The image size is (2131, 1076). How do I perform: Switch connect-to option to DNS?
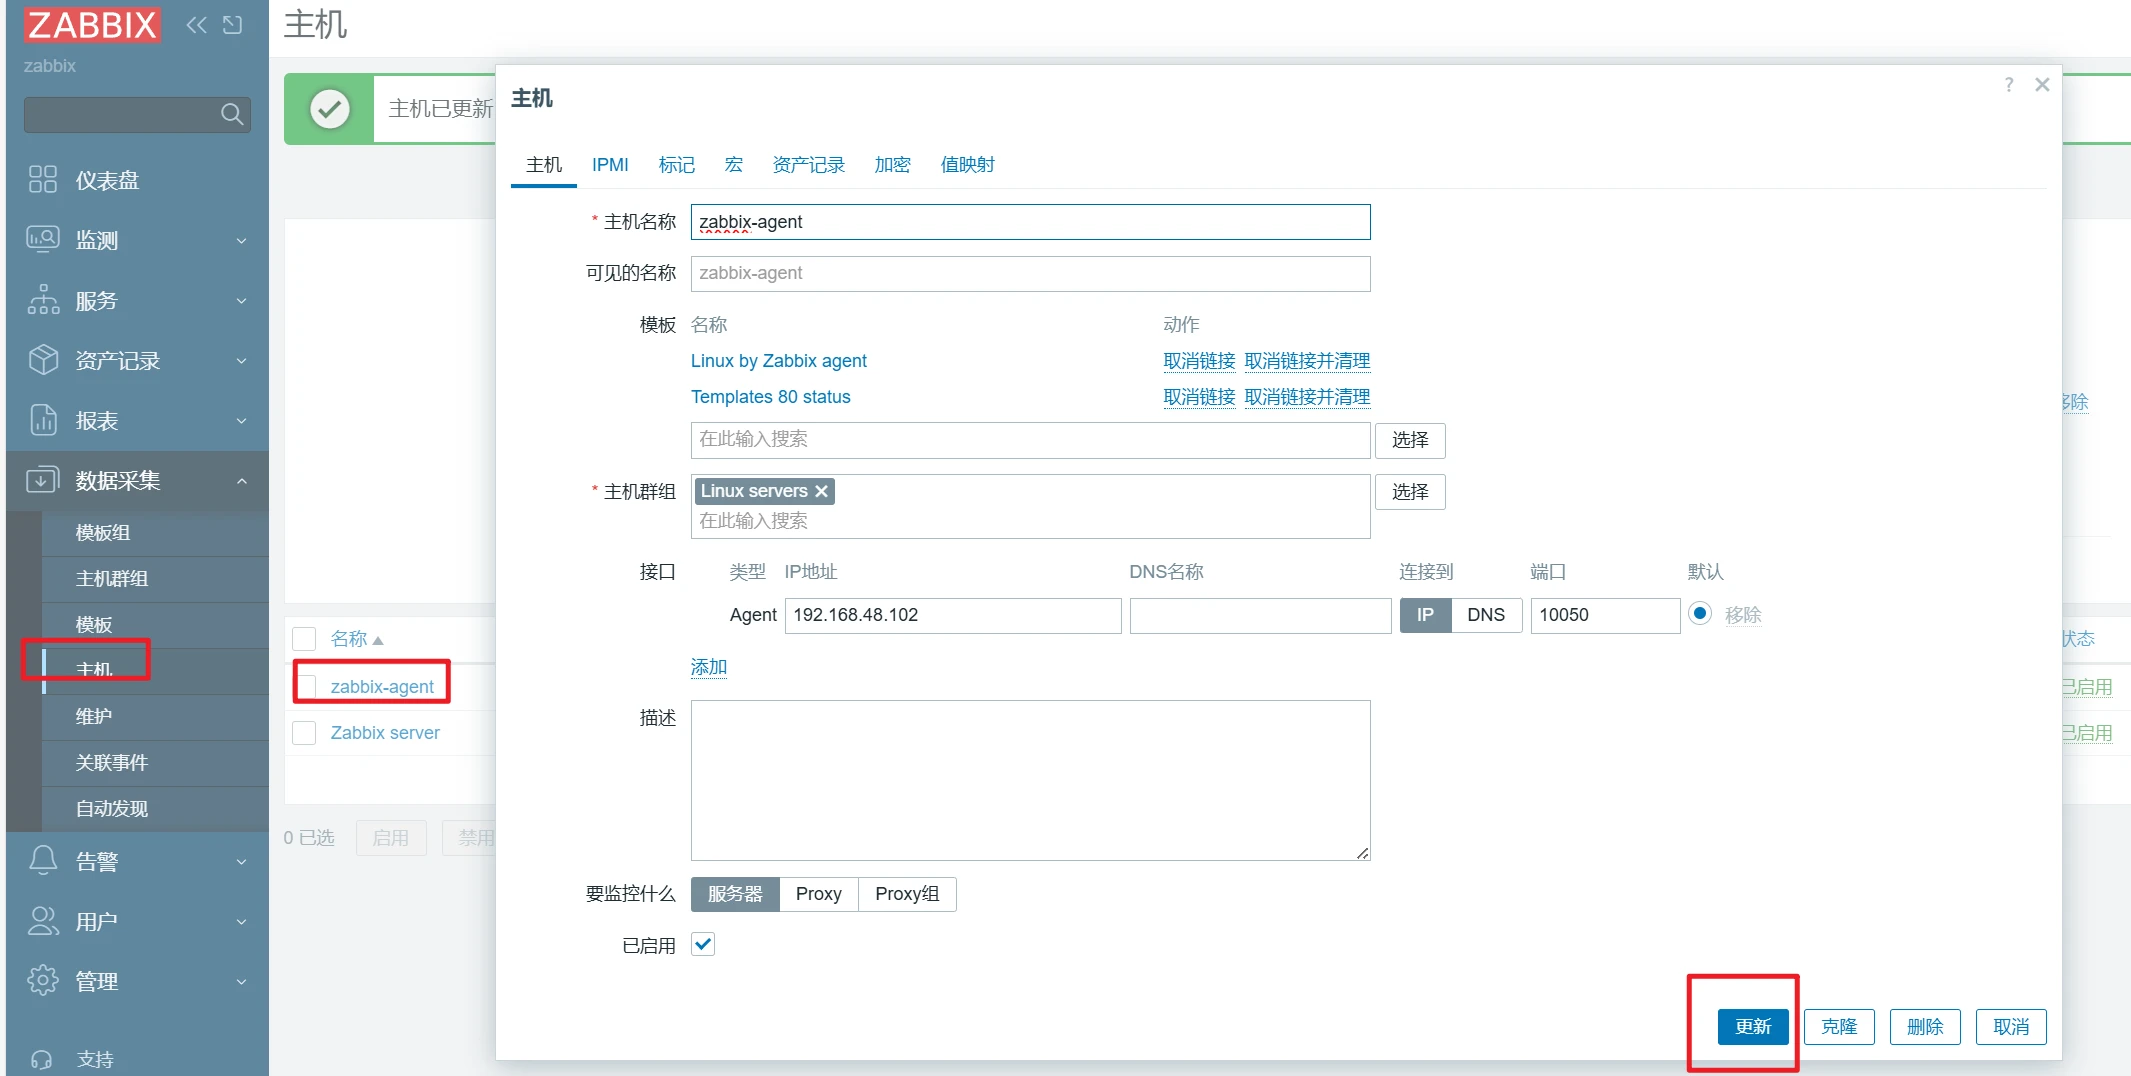[x=1485, y=615]
